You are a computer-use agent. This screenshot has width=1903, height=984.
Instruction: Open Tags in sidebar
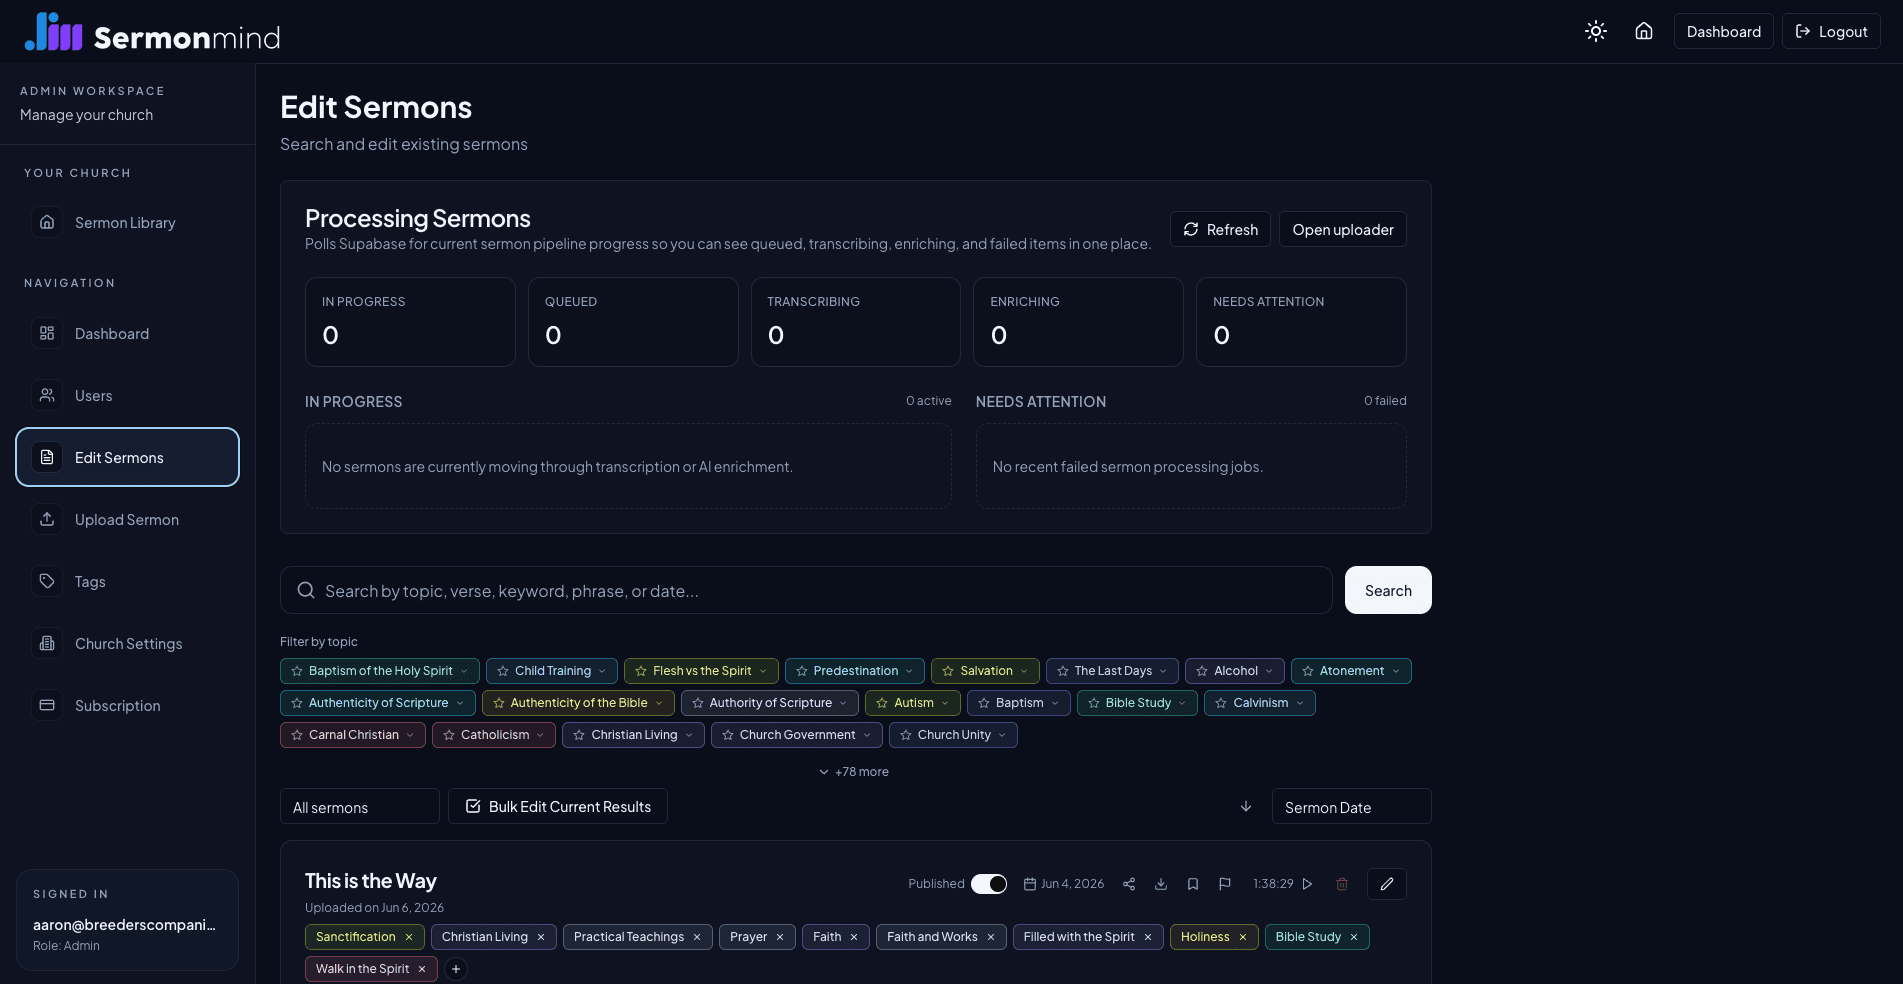127,581
